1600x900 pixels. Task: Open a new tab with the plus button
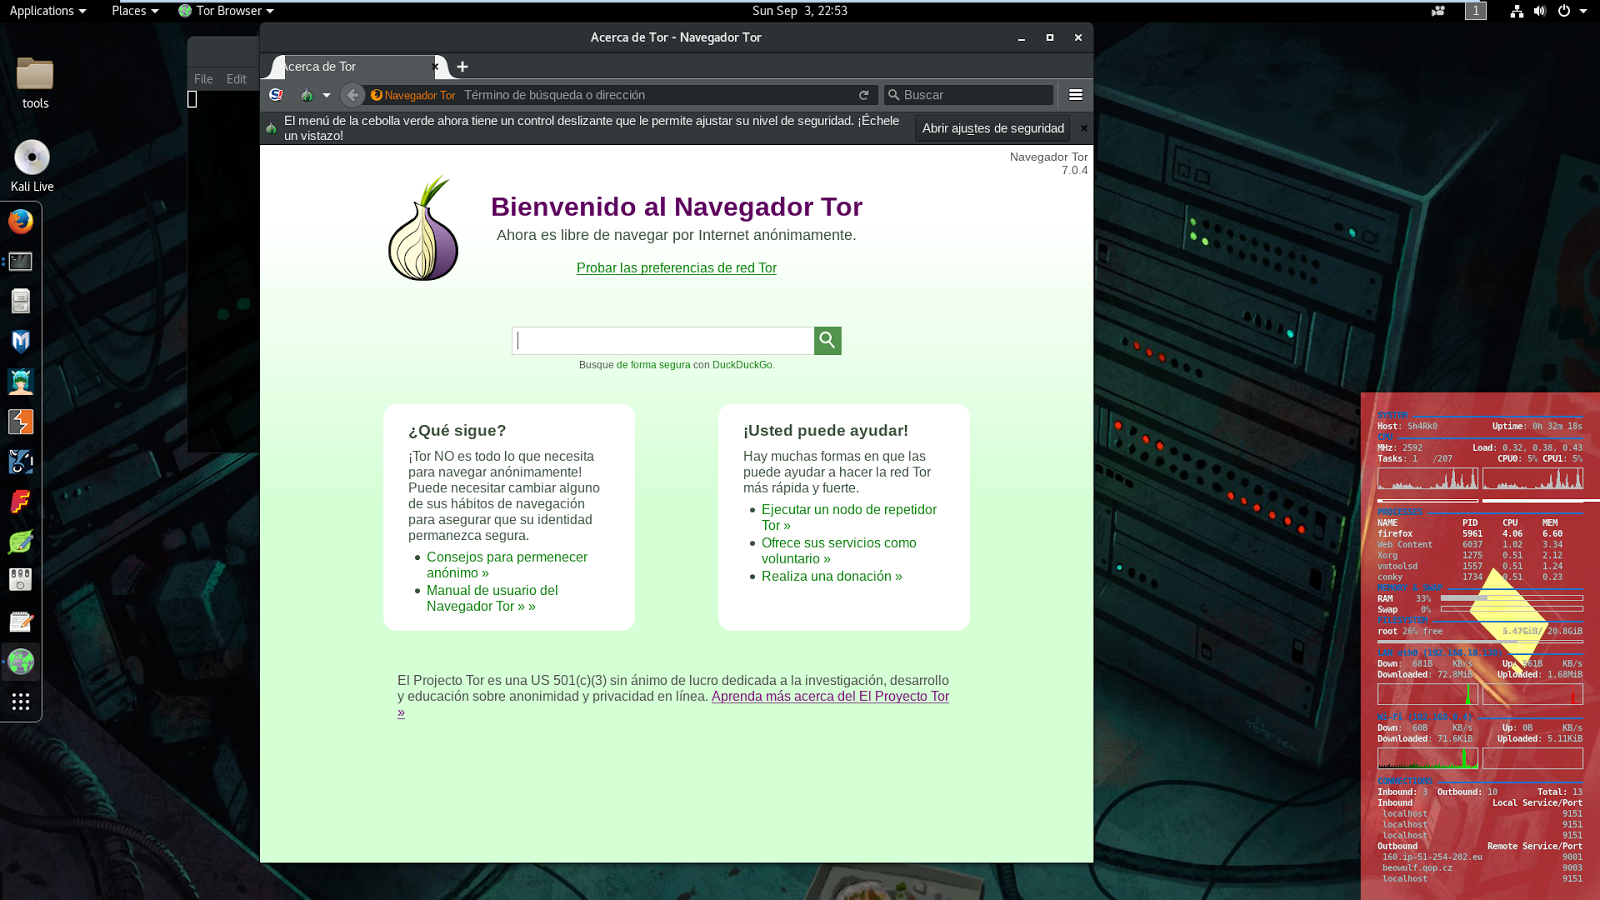(x=462, y=67)
